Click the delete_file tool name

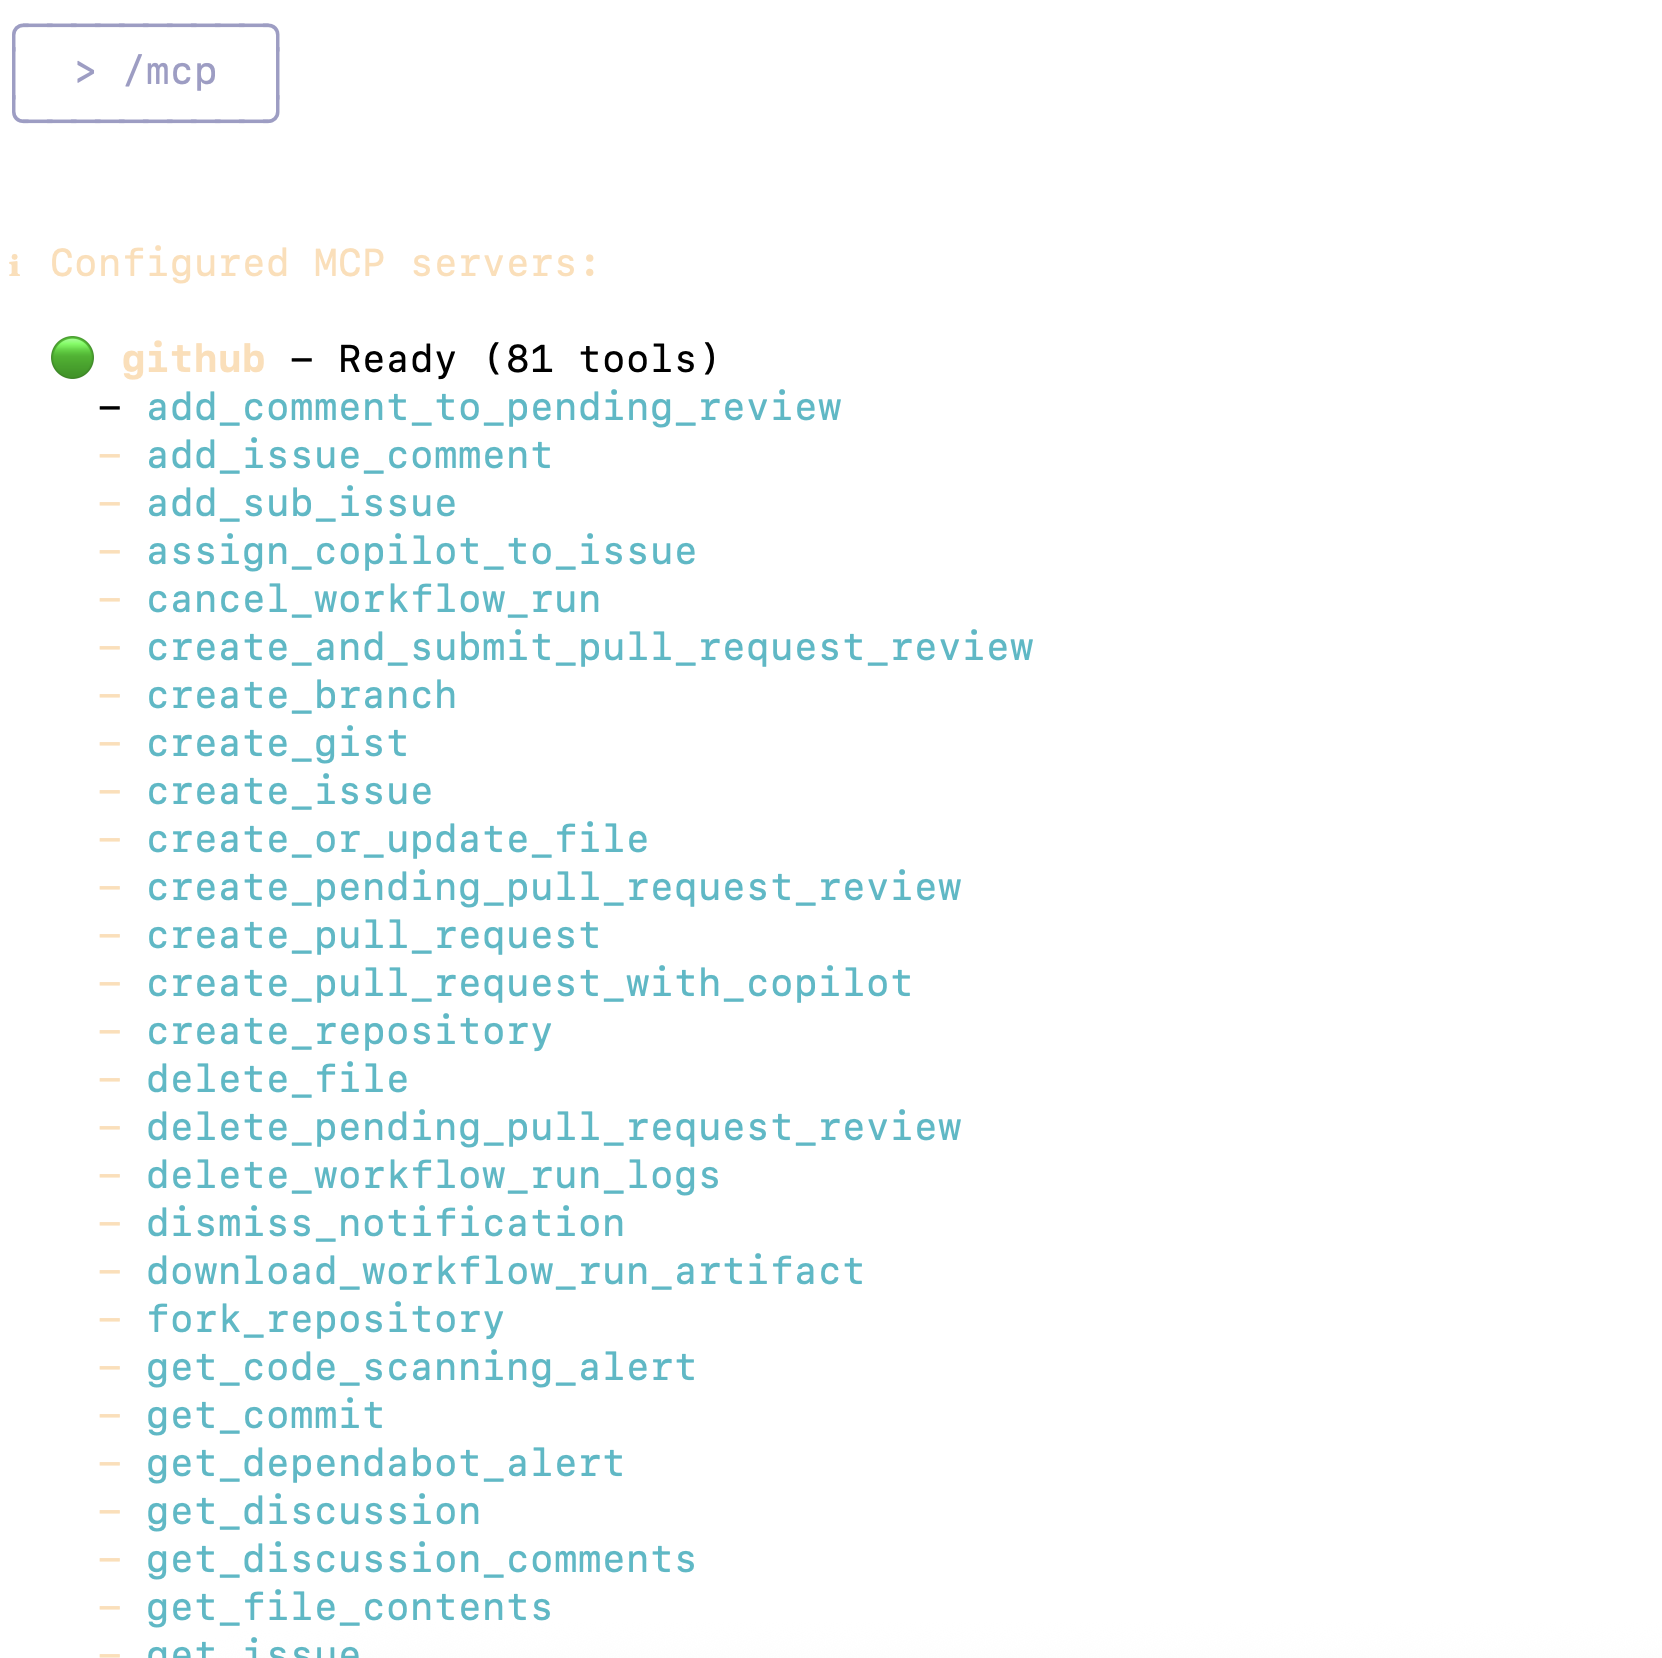[x=277, y=1080]
